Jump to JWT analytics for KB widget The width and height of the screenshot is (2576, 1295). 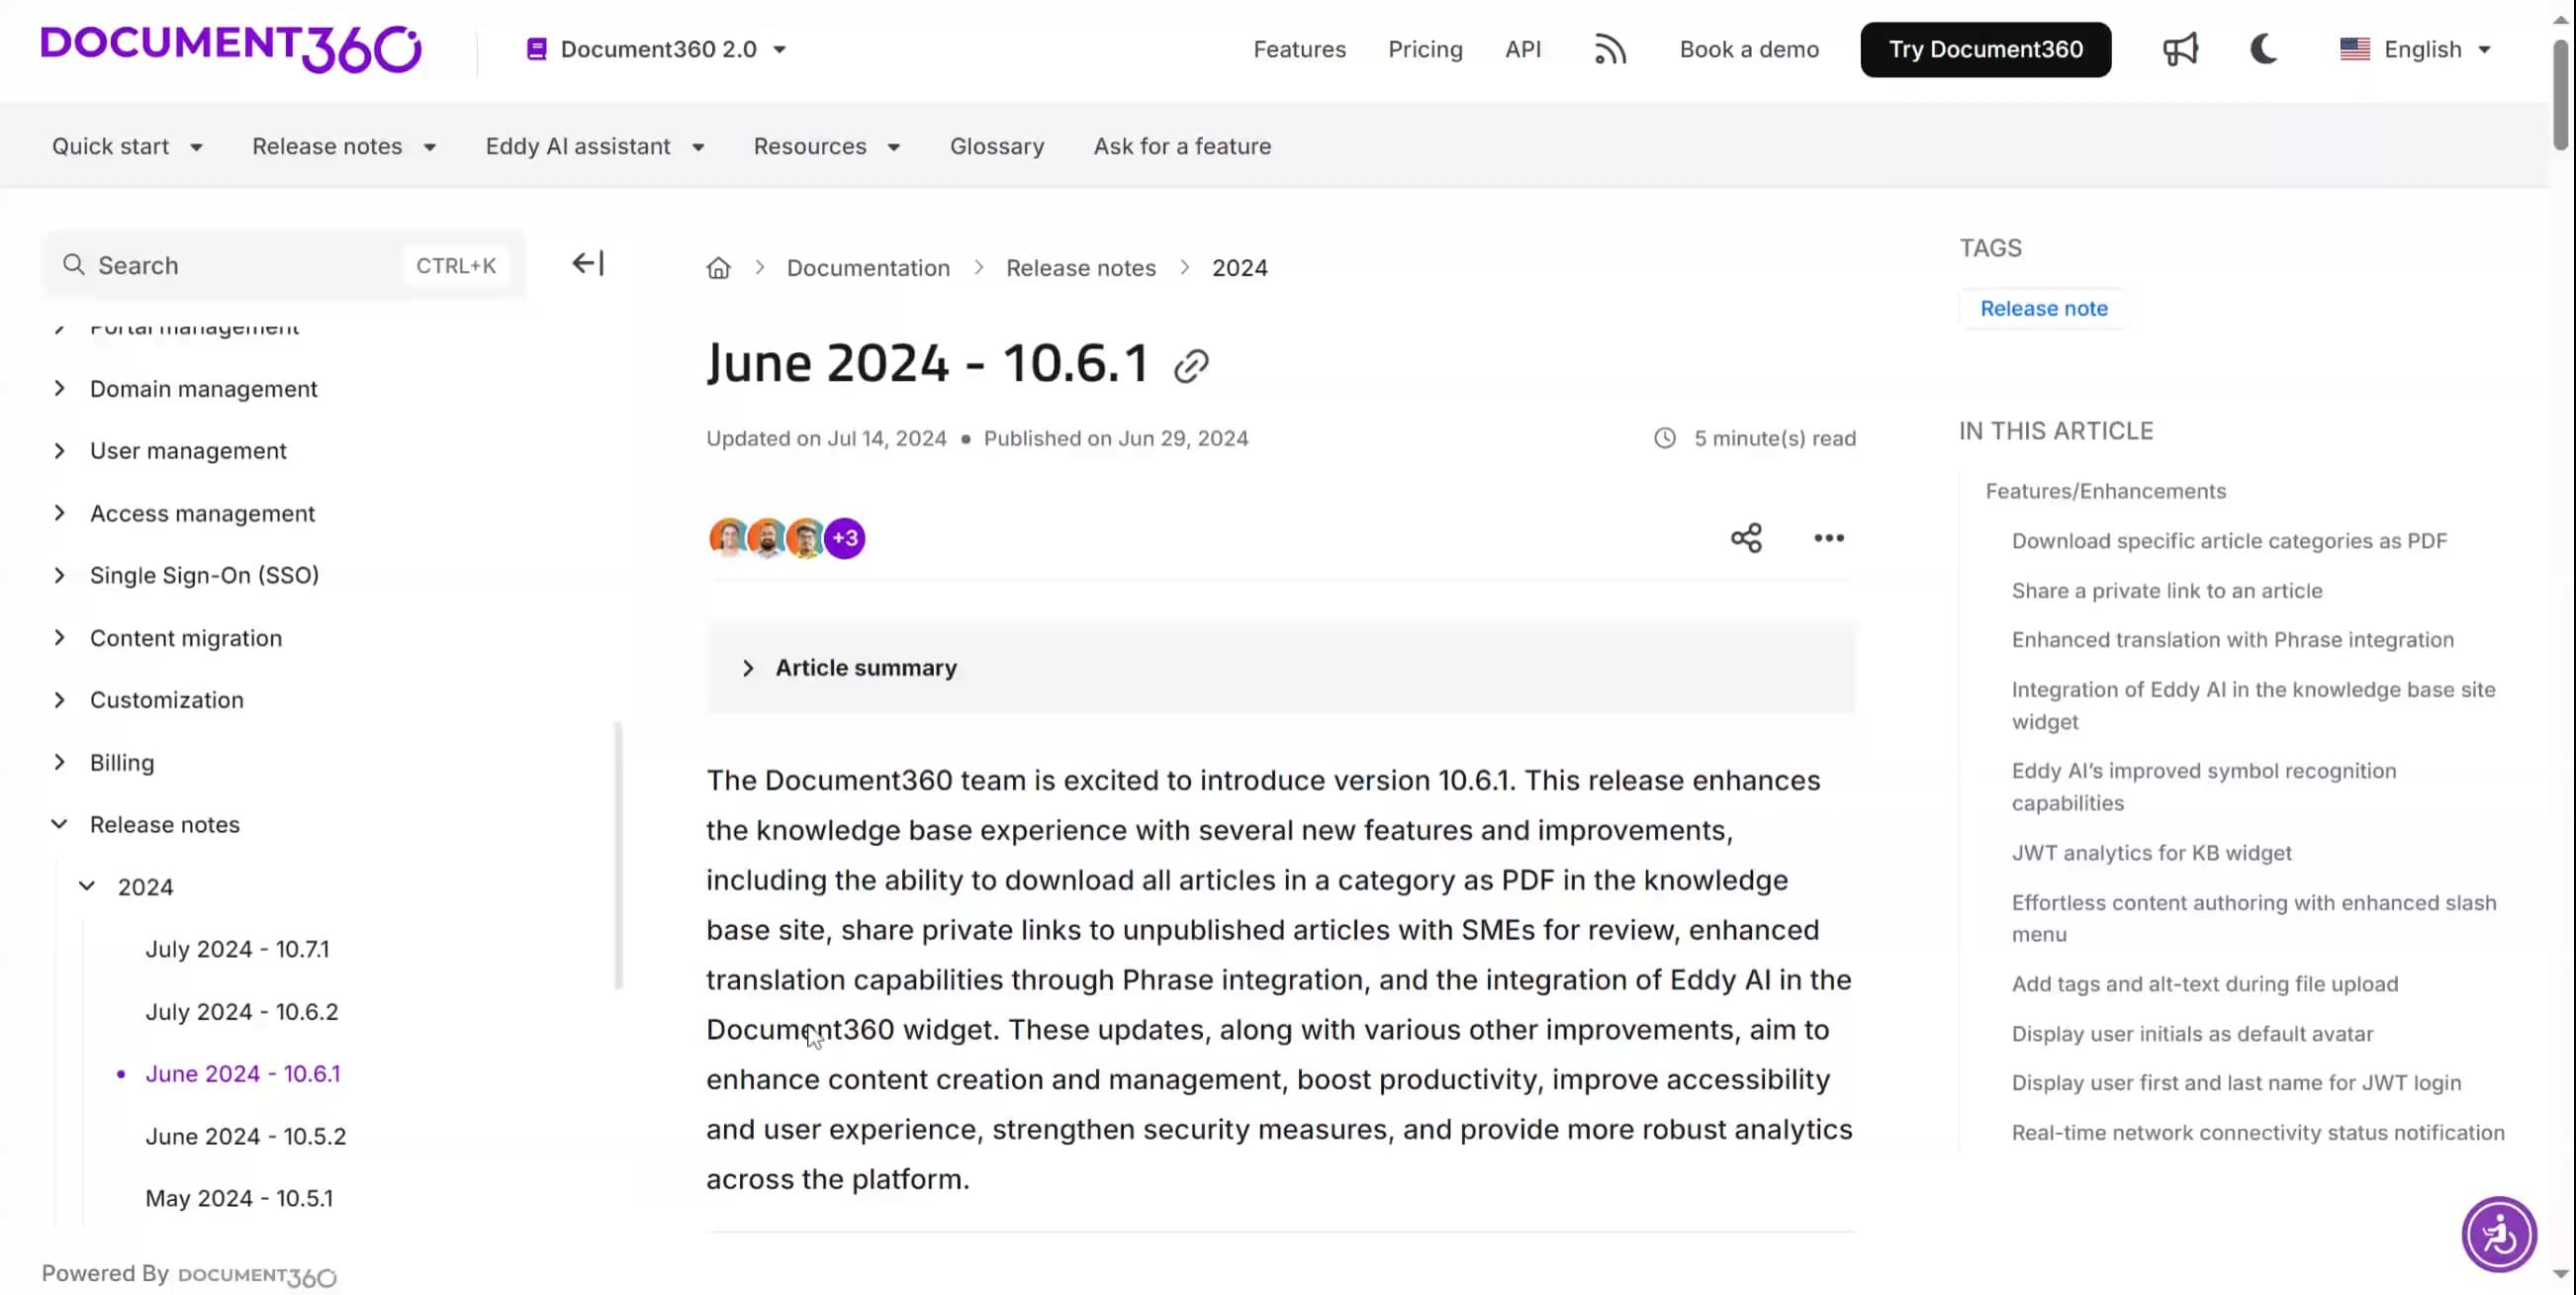[2151, 853]
